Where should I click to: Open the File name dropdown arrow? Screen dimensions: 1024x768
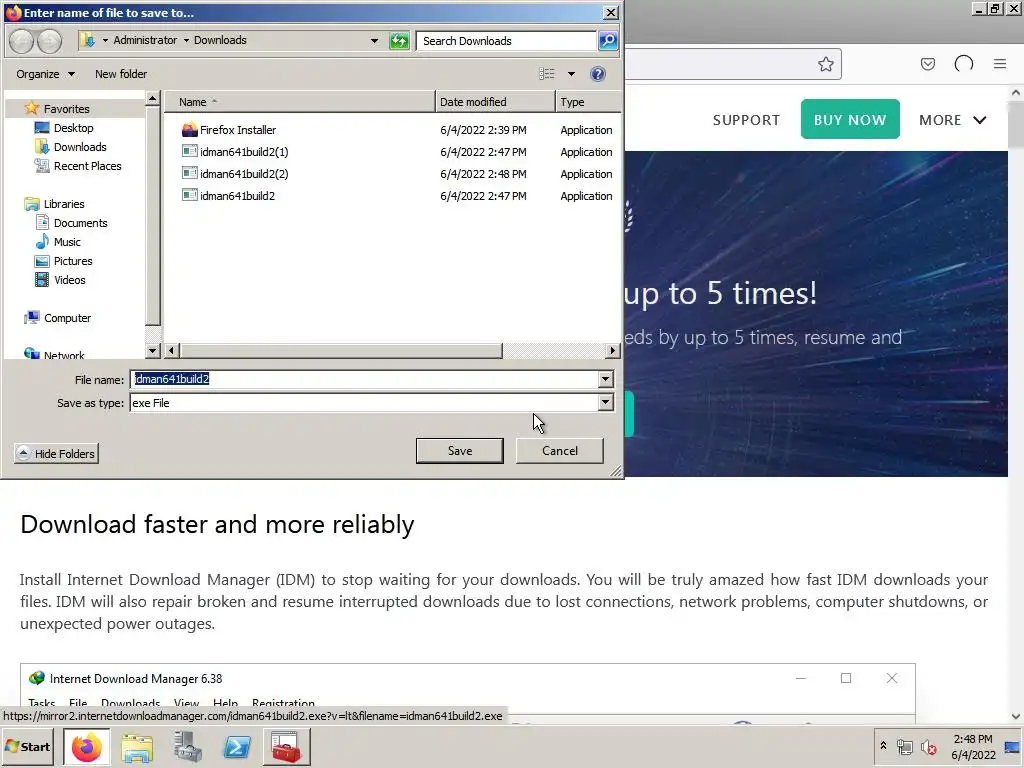click(605, 379)
